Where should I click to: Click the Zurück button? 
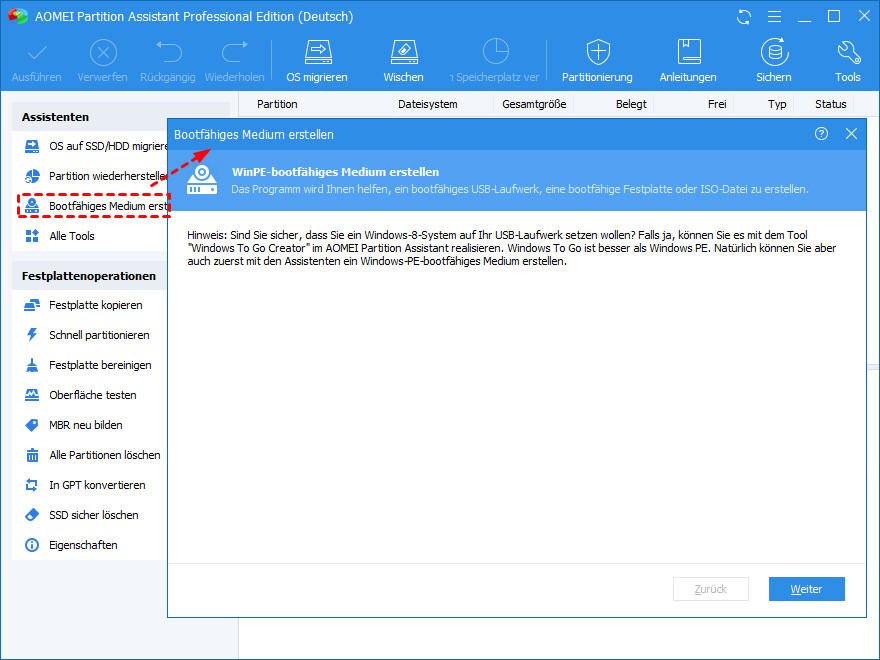tap(711, 589)
